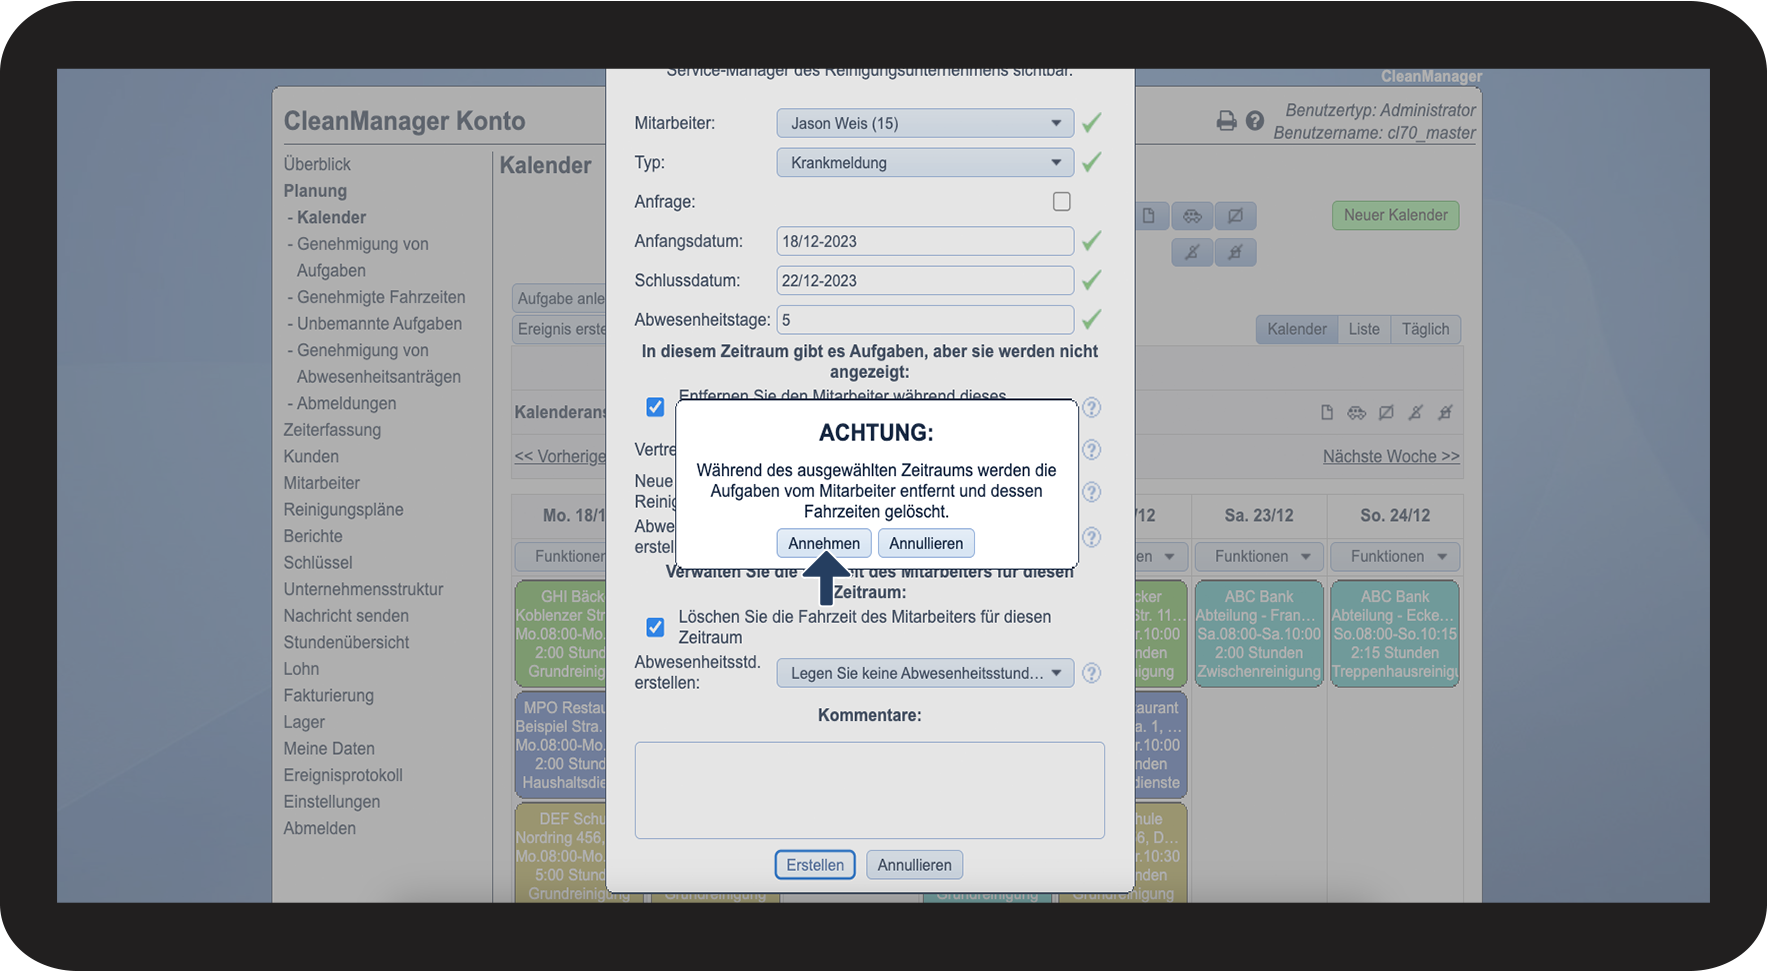Click the small car icon in the Kalenderansicht row

tap(1356, 412)
